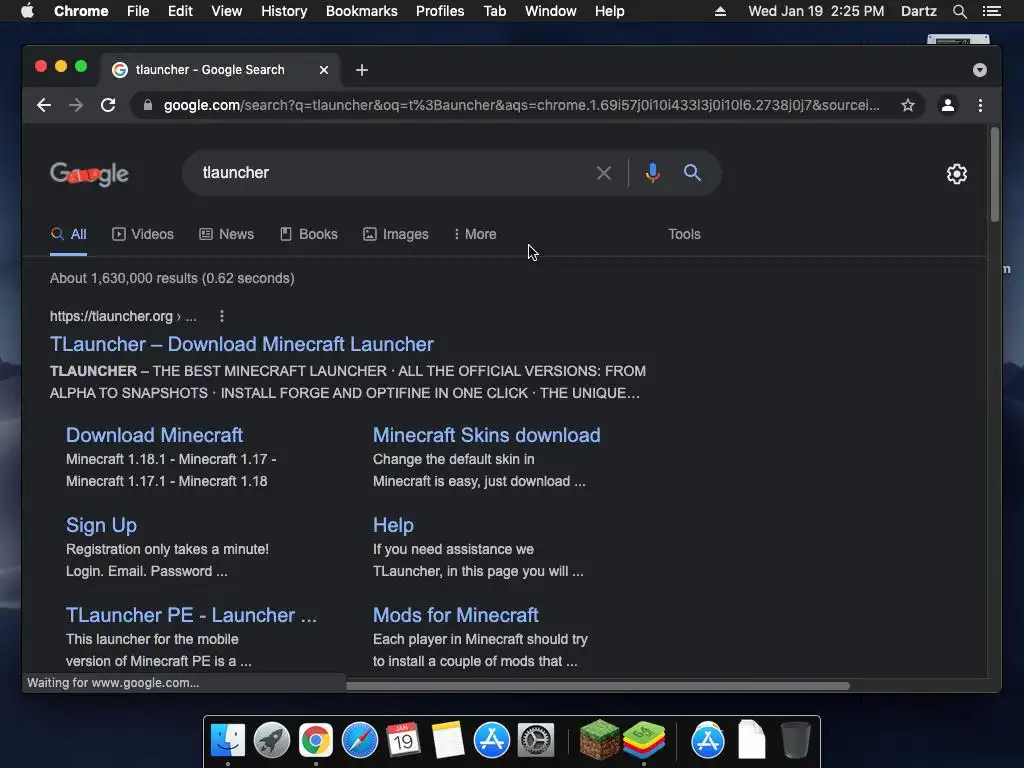The image size is (1024, 768).
Task: Open a new tab with the plus button
Action: click(362, 70)
